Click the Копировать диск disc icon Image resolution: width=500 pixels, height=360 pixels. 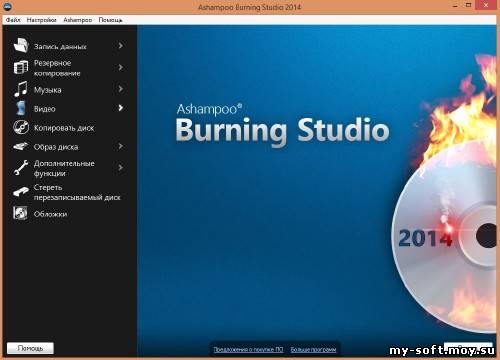pyautogui.click(x=21, y=127)
